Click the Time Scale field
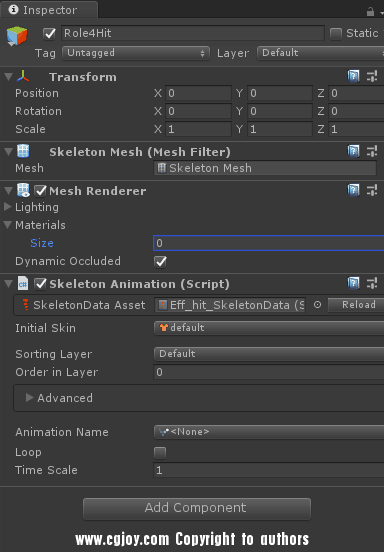 click(x=269, y=470)
